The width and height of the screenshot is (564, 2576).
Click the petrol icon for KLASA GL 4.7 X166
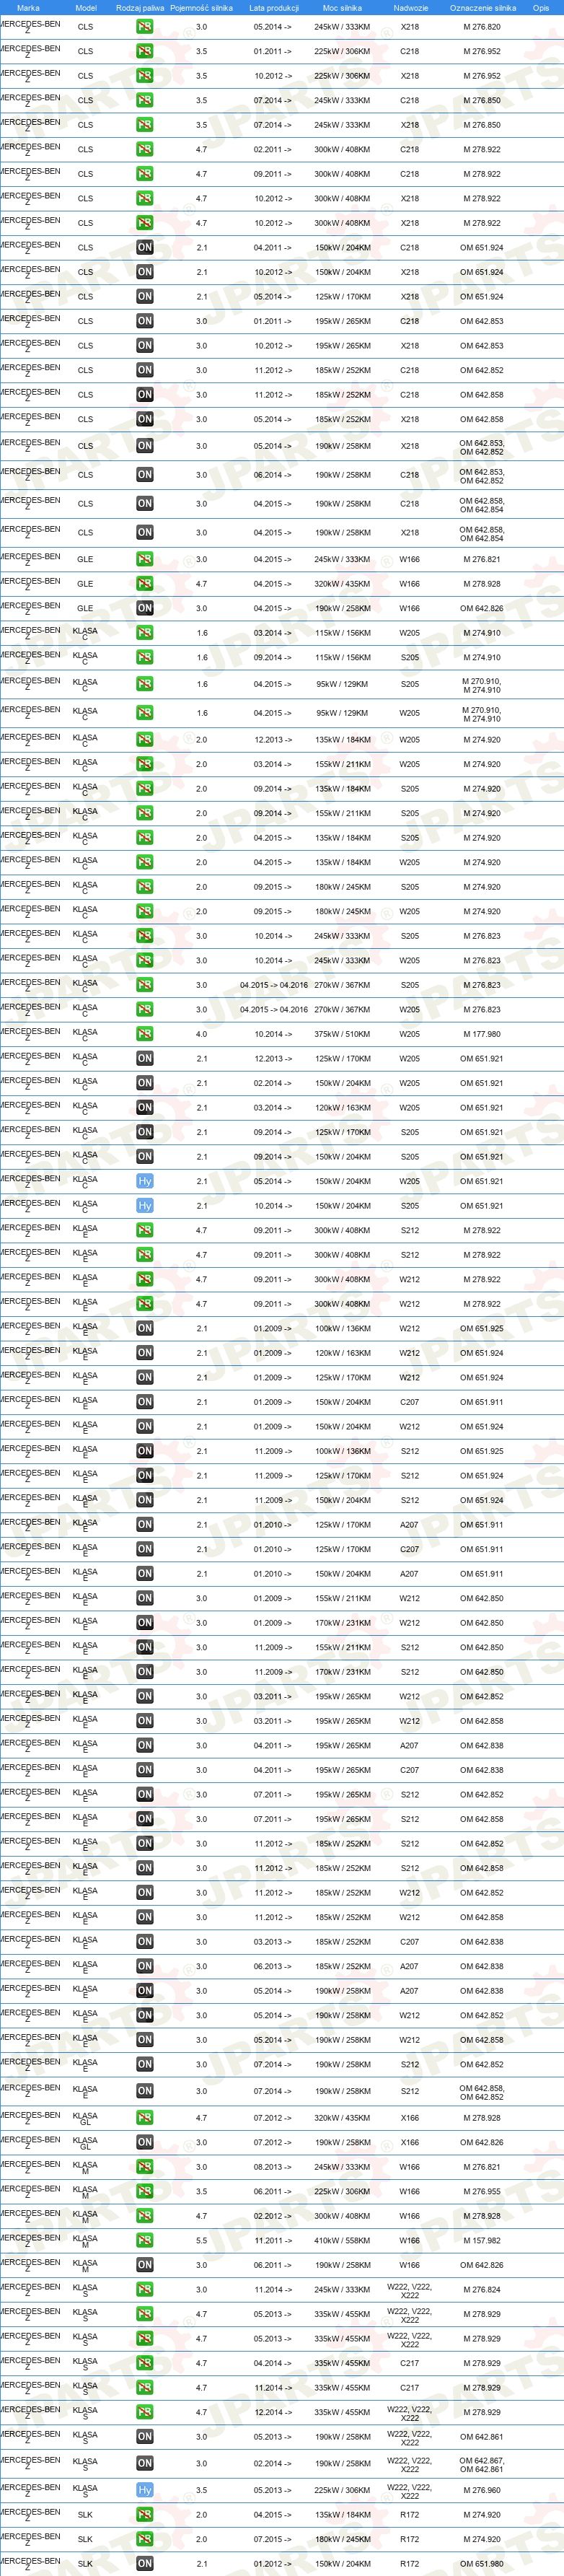pos(145,2118)
